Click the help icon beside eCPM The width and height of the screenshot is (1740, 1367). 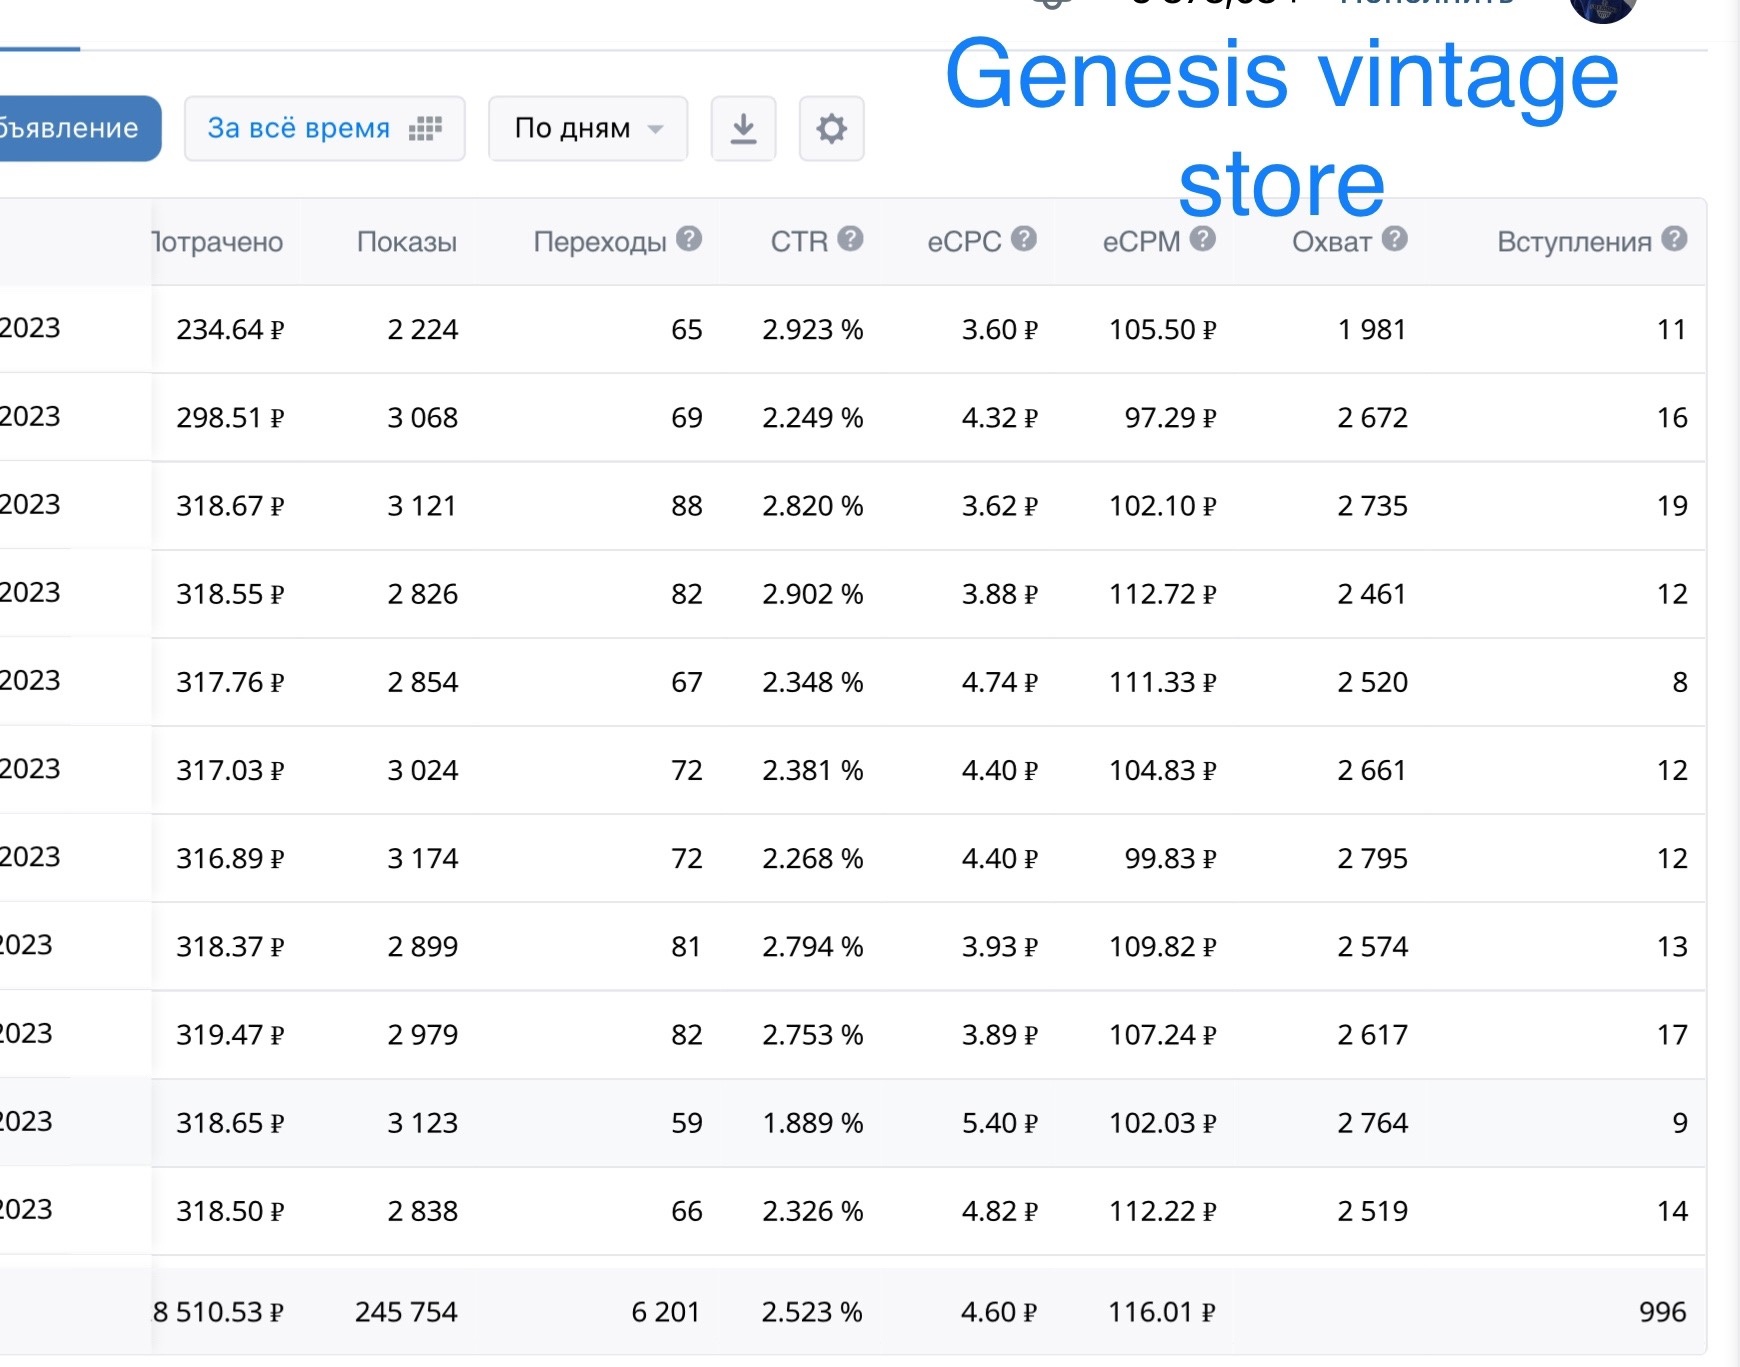click(x=1203, y=239)
